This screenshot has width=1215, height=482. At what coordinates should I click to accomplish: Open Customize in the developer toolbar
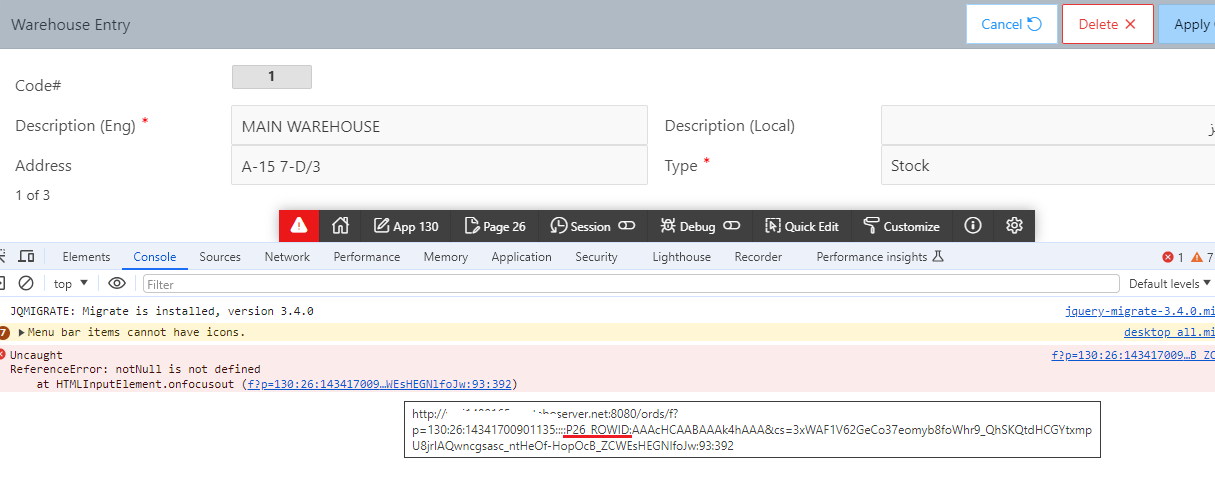(x=901, y=226)
